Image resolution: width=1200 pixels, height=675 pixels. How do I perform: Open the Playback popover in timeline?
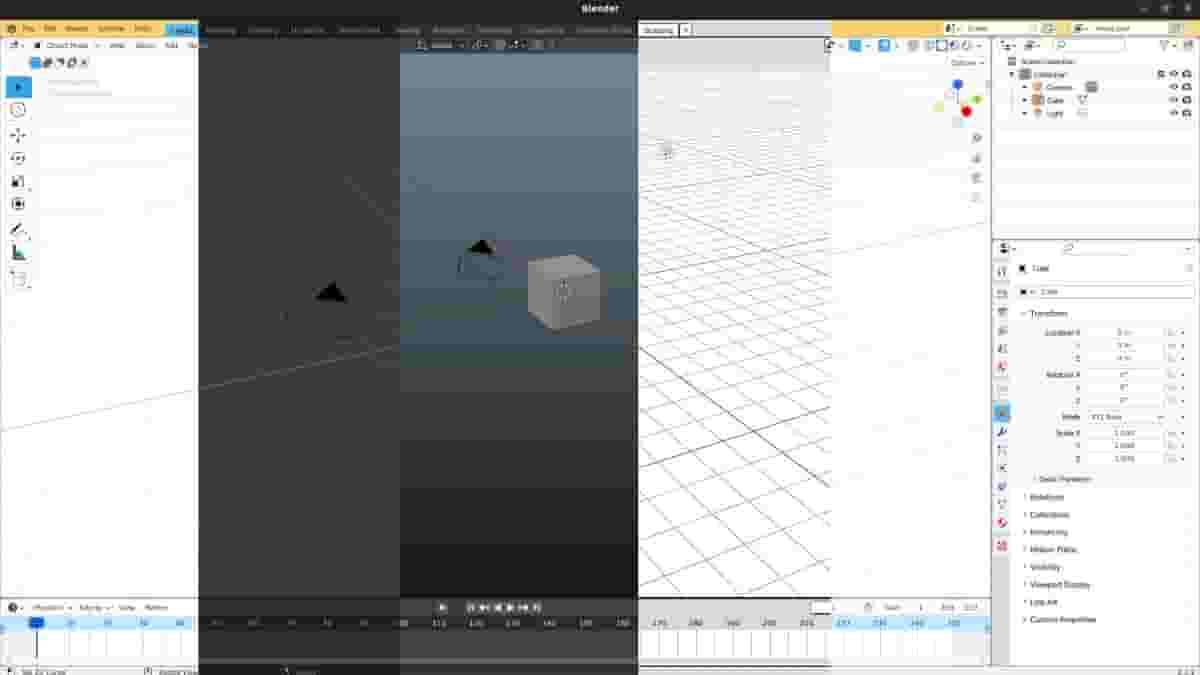(52, 607)
